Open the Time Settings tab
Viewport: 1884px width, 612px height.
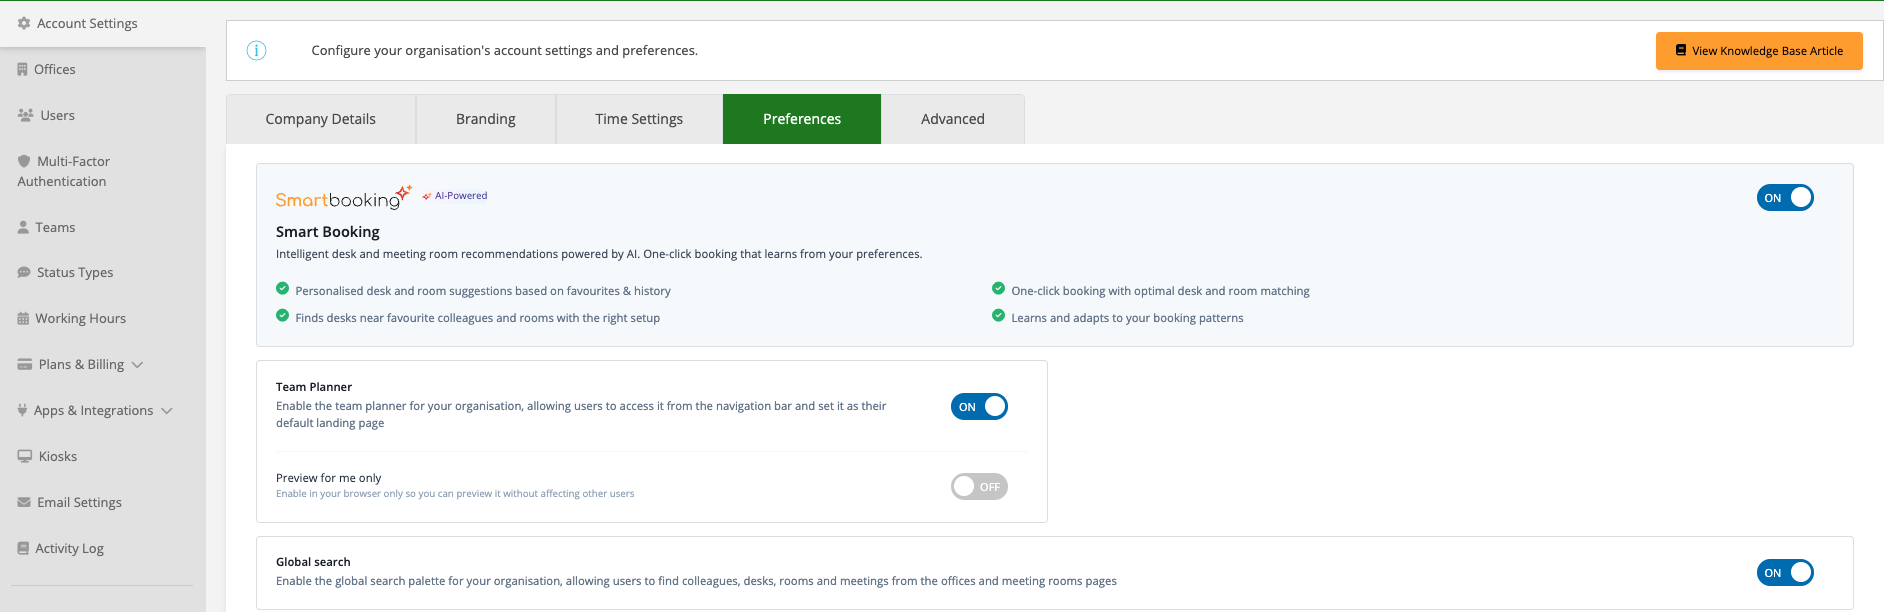tap(639, 119)
